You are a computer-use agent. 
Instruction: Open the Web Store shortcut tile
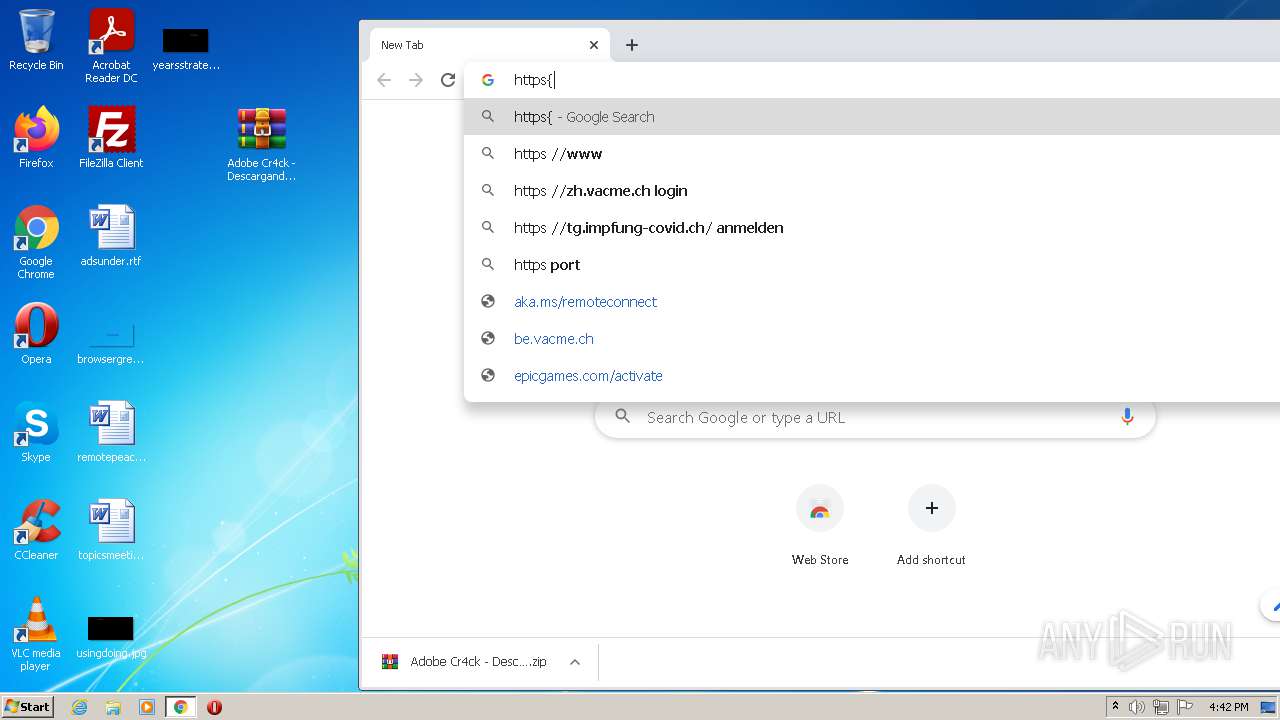point(820,526)
